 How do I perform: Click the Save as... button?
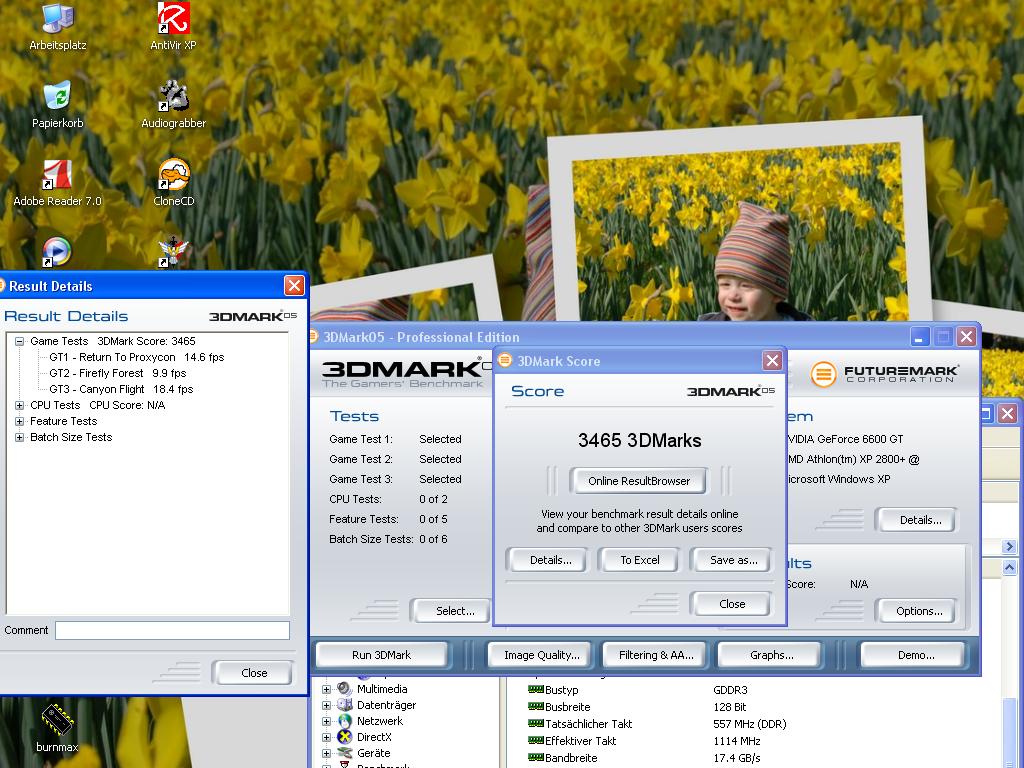[733, 560]
